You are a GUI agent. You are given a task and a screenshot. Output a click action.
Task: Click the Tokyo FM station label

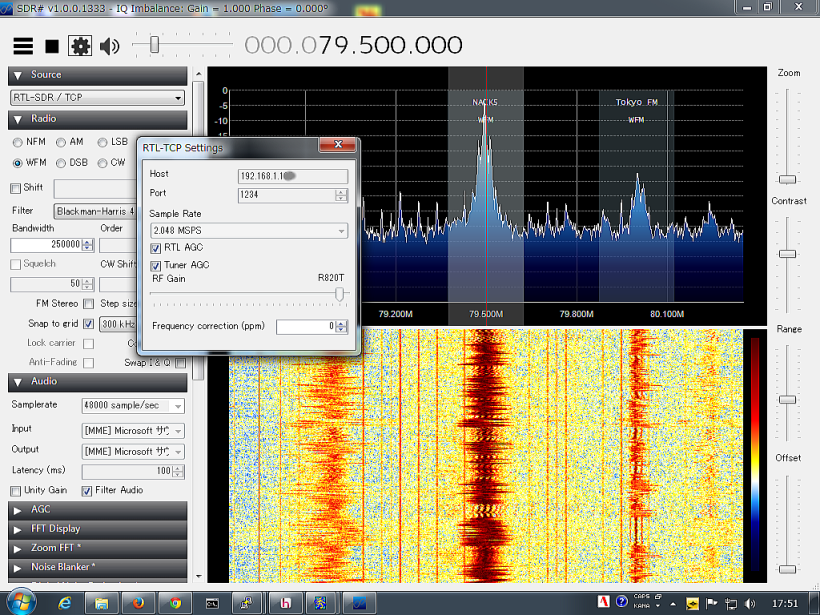pyautogui.click(x=636, y=102)
